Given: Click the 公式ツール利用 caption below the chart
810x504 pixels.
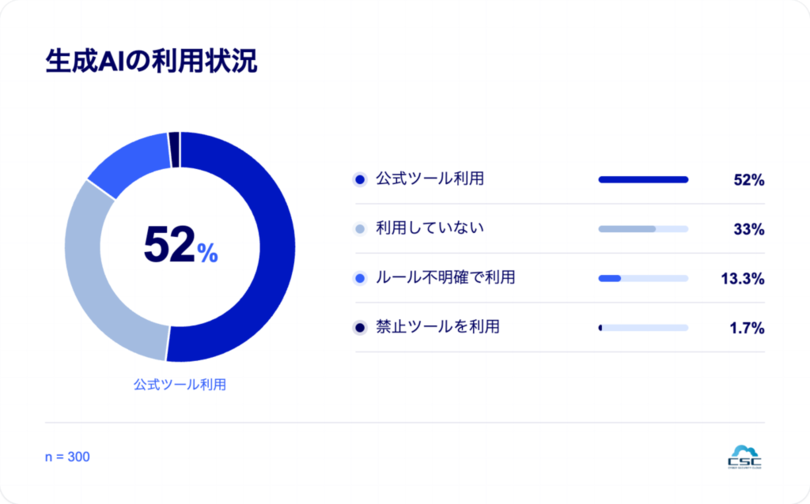Looking at the screenshot, I should click(x=180, y=385).
